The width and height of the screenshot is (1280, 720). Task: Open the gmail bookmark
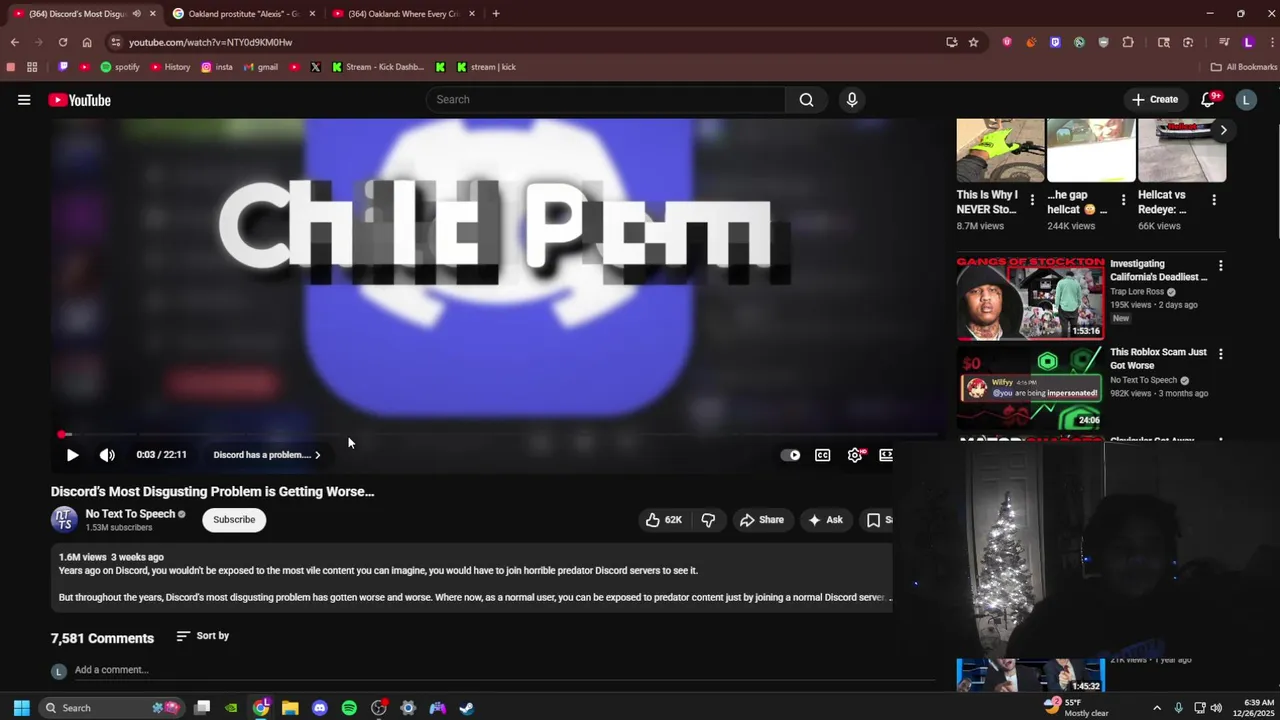pyautogui.click(x=261, y=67)
